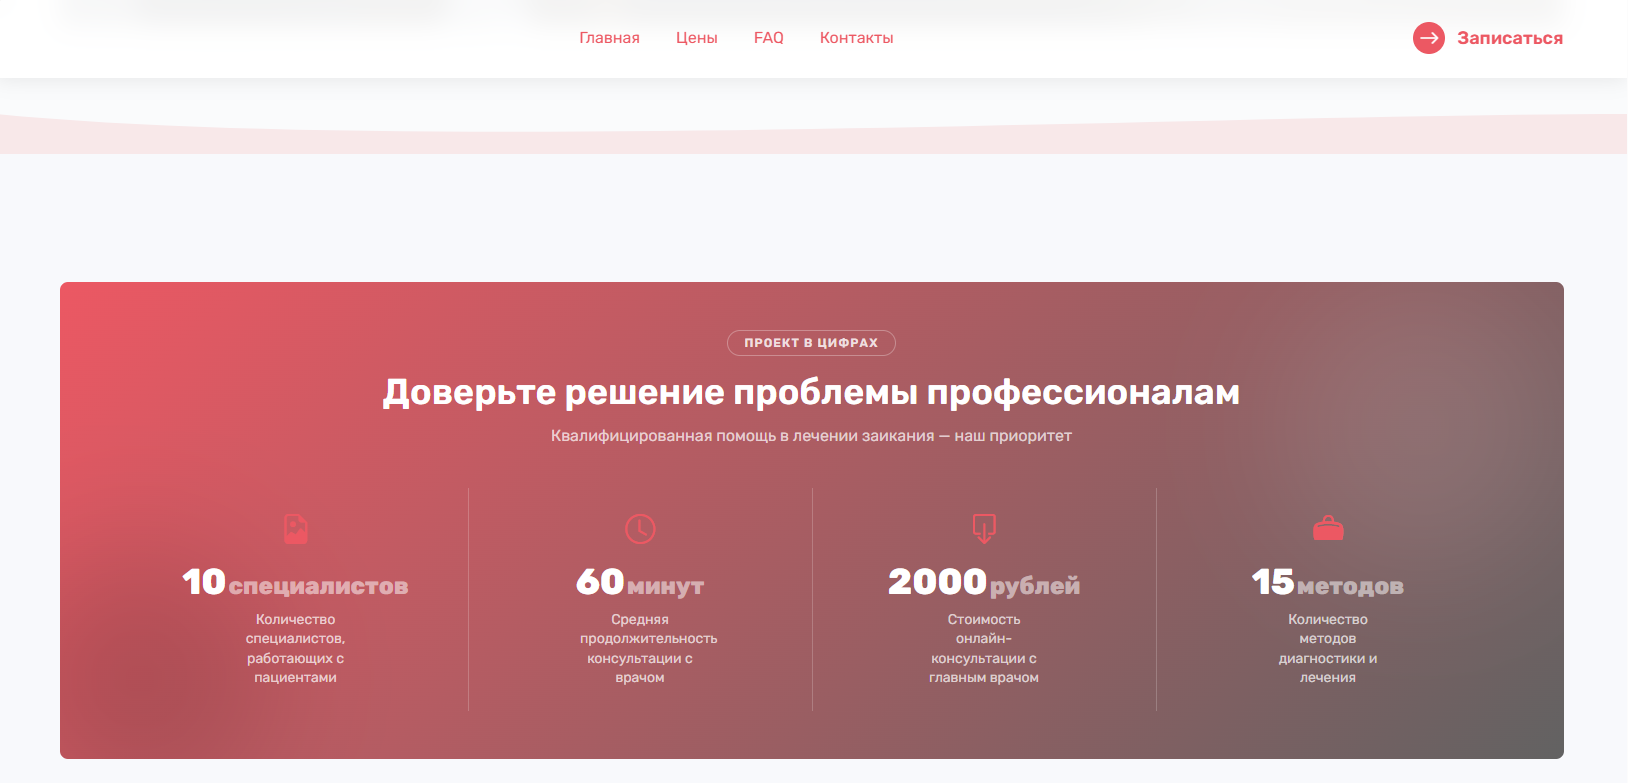The image size is (1628, 783).
Task: Go to the Цены page
Action: click(696, 38)
